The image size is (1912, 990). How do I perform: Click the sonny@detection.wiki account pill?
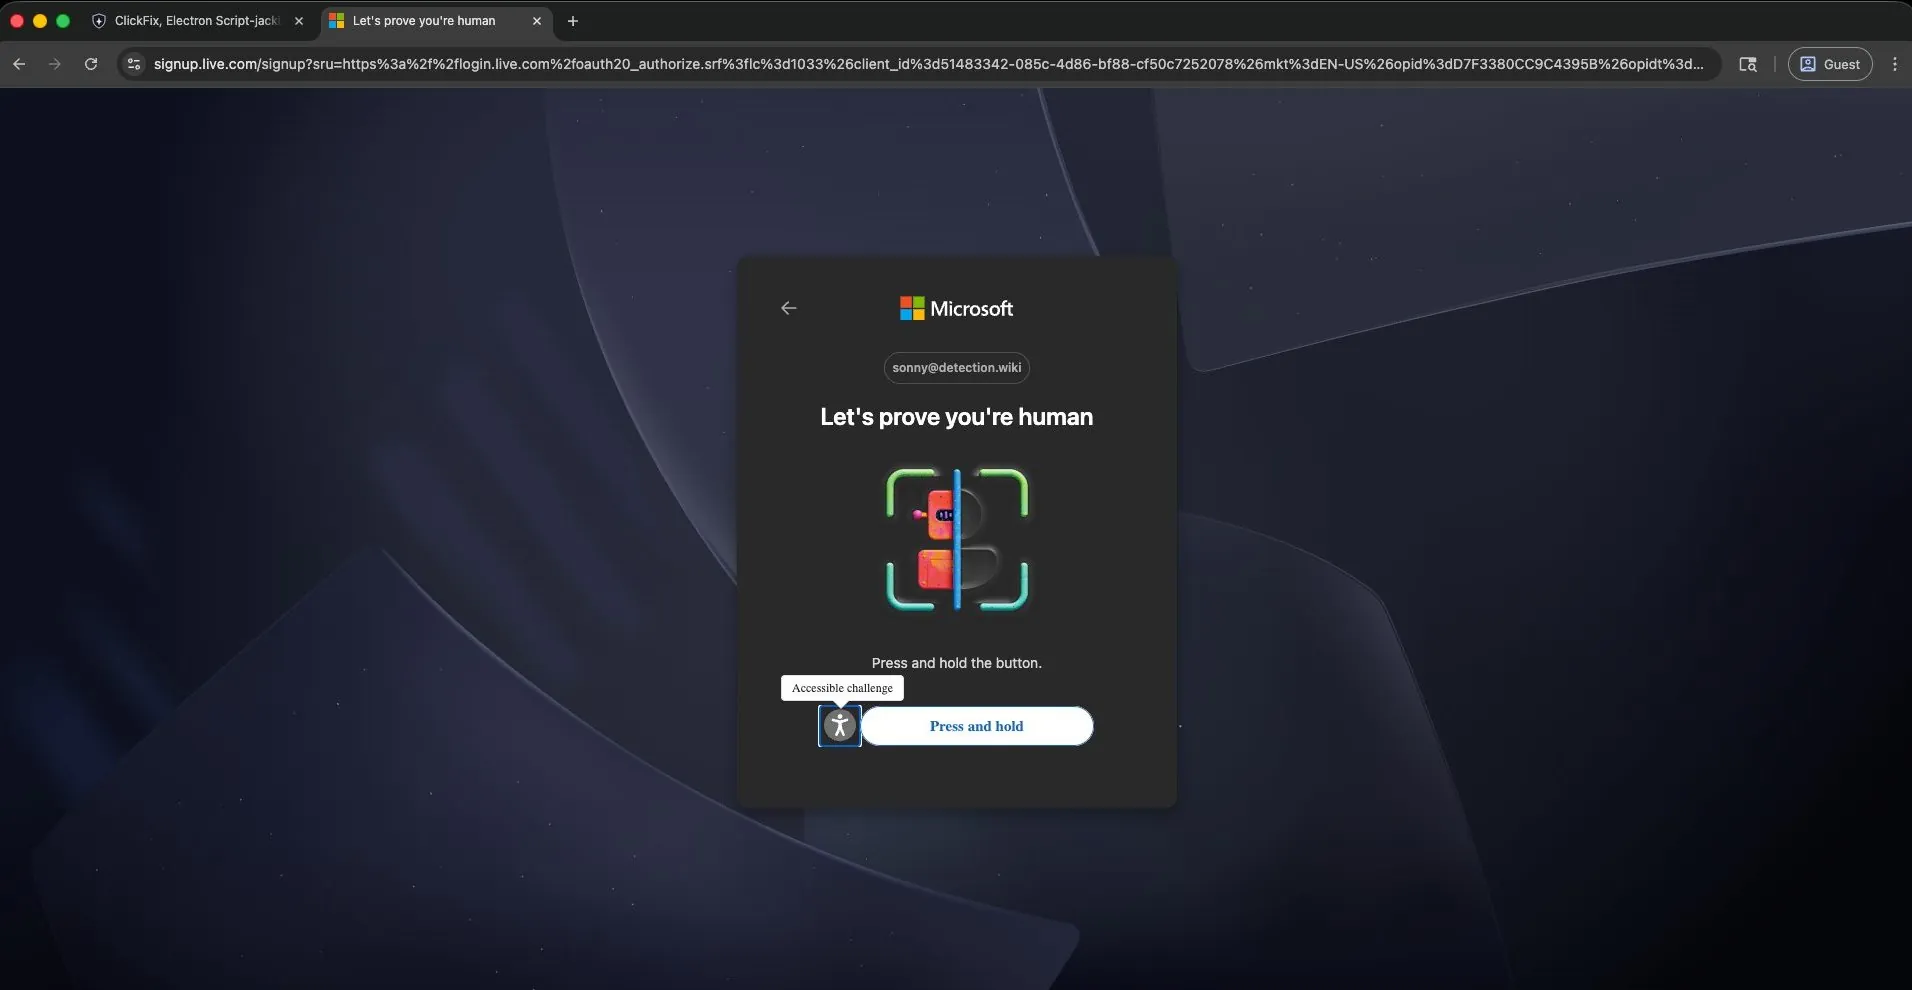(x=957, y=368)
